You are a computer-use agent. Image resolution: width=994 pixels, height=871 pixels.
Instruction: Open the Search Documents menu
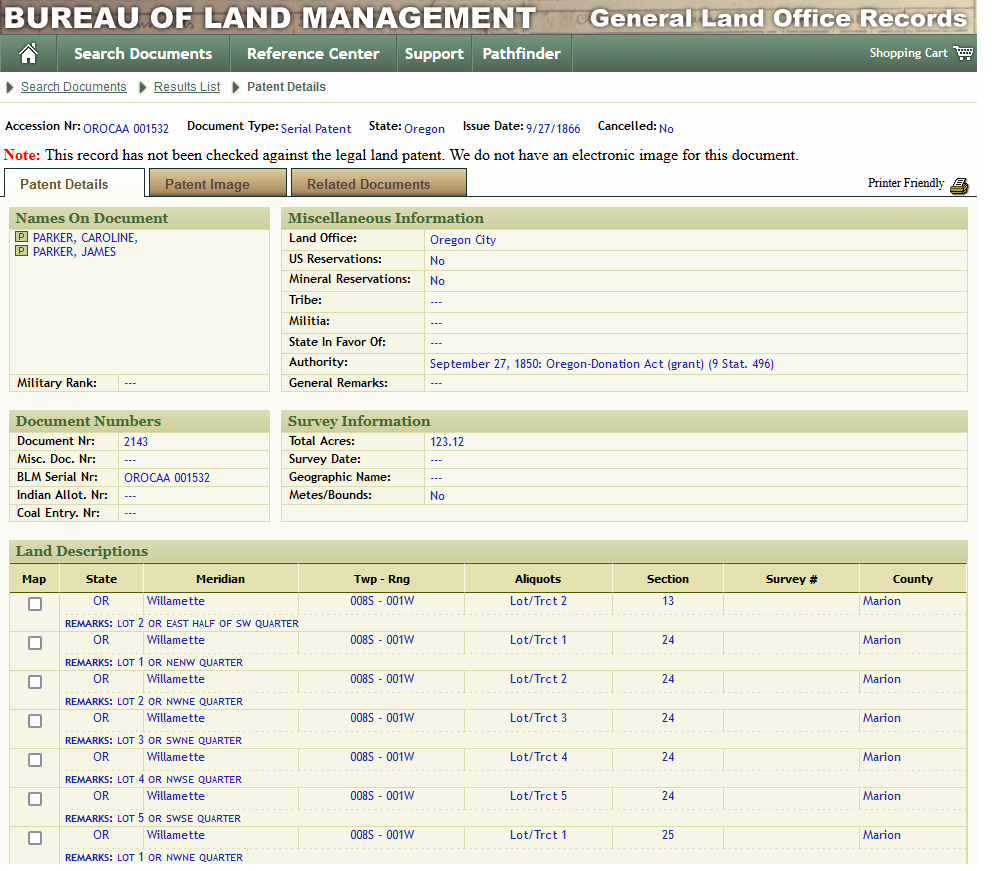pos(143,54)
